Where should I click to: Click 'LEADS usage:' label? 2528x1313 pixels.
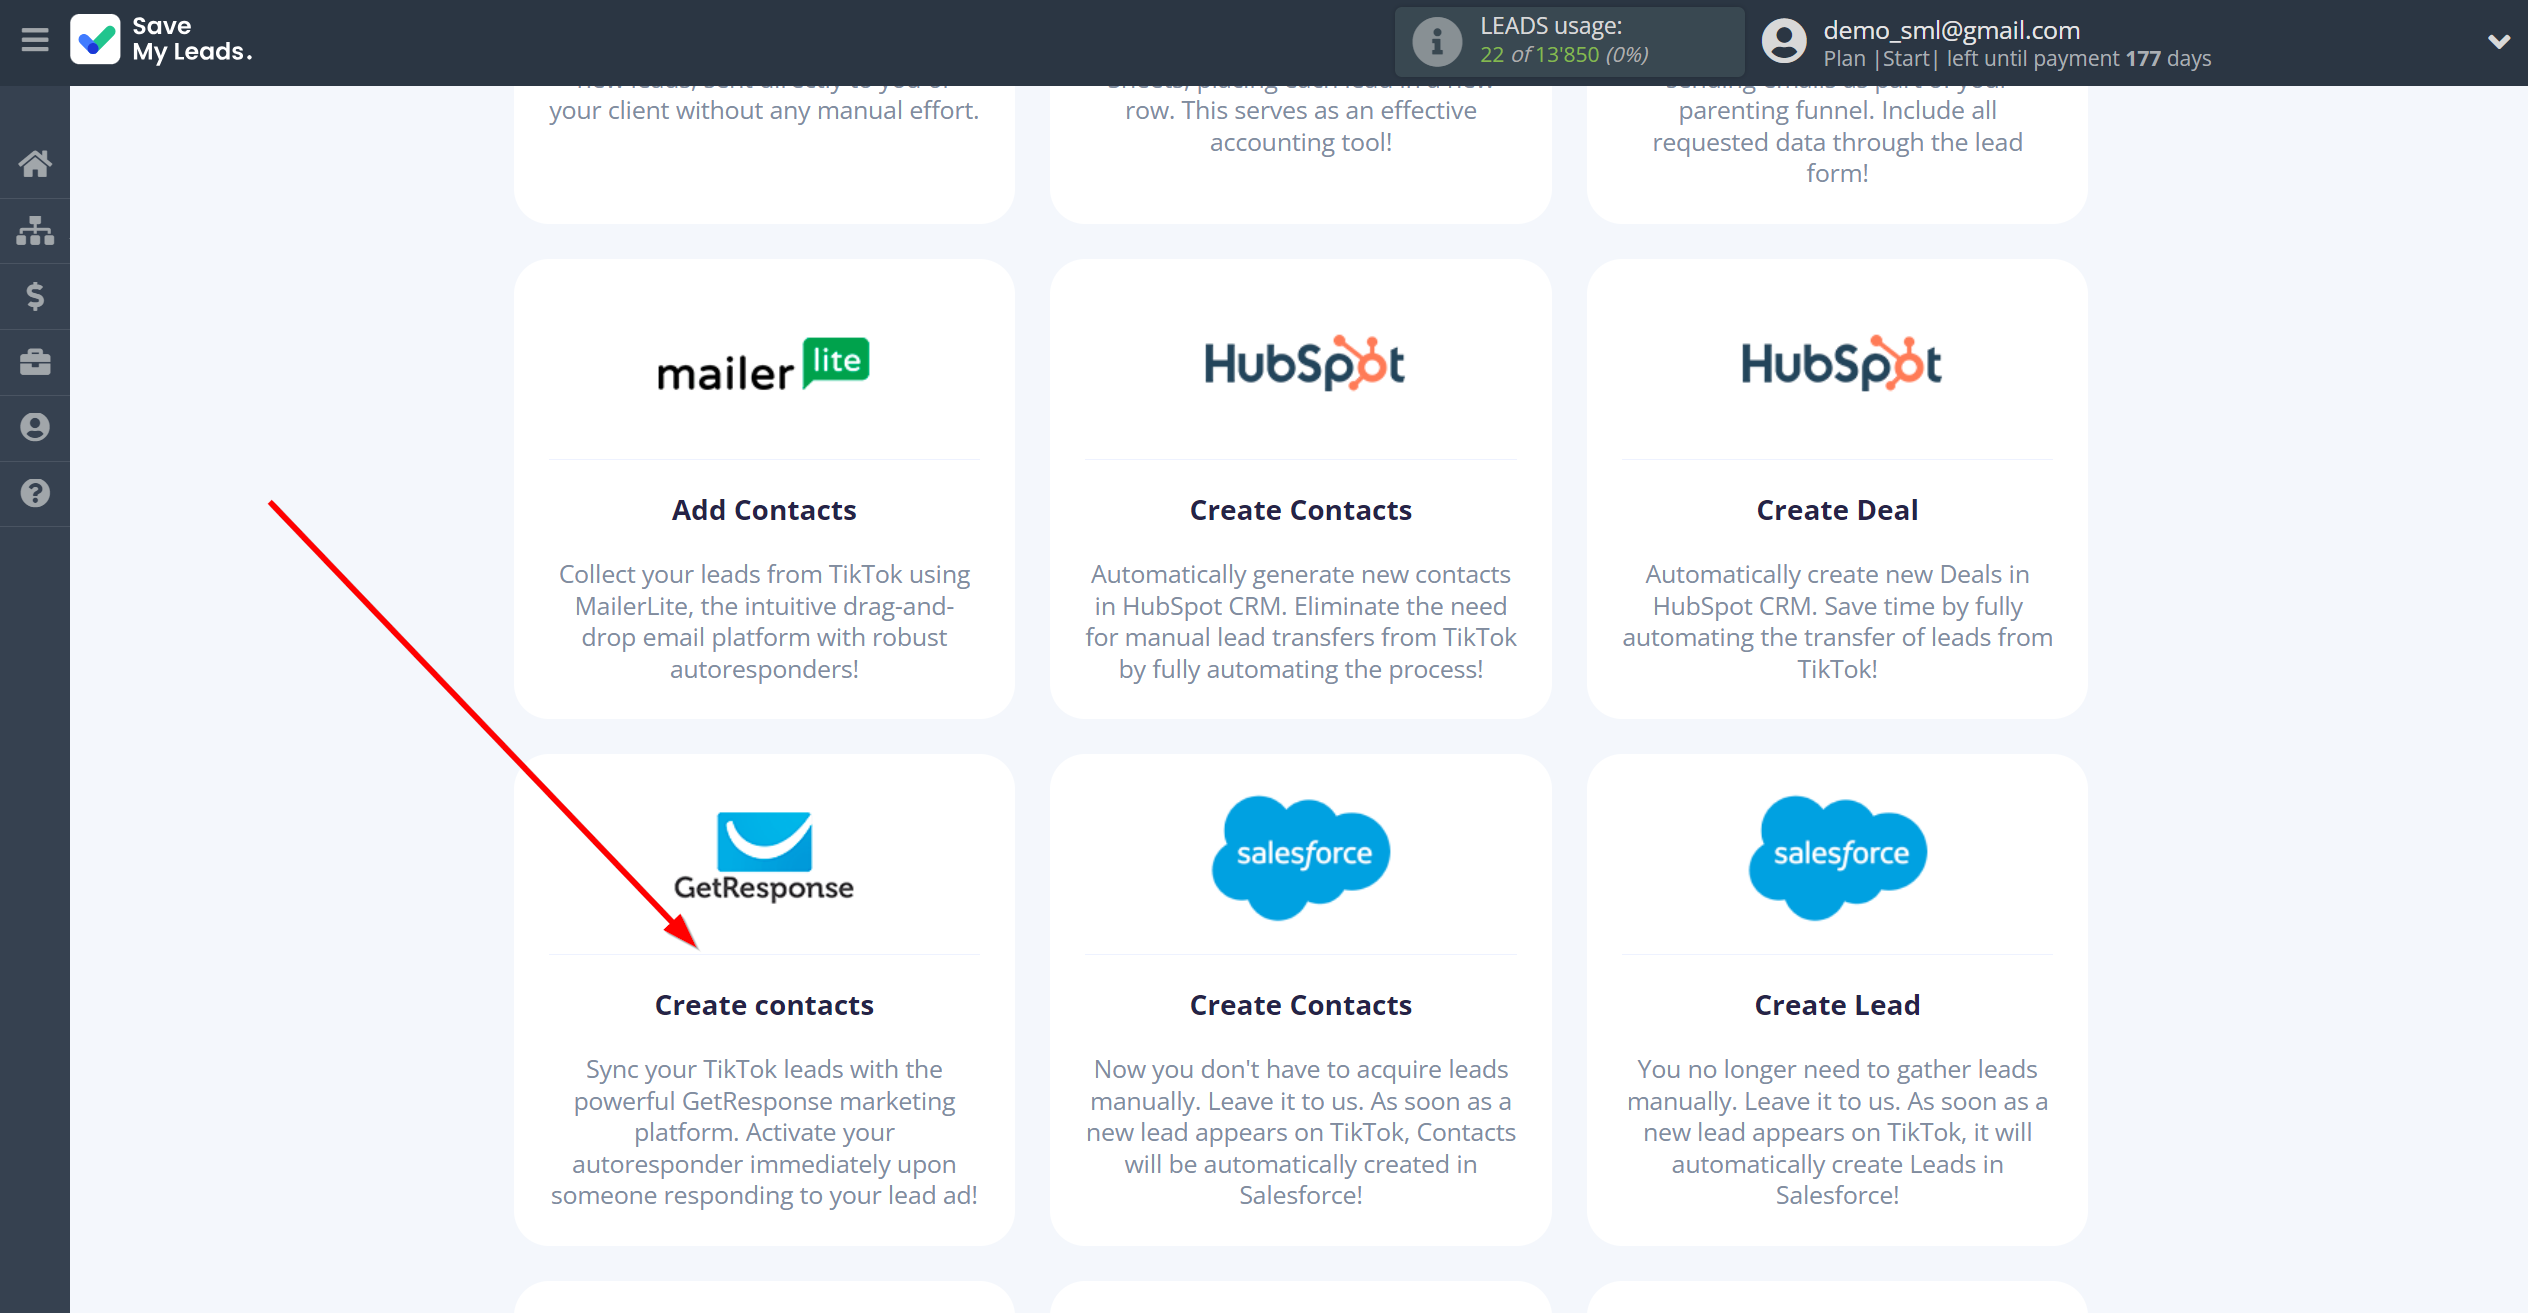click(x=1551, y=26)
